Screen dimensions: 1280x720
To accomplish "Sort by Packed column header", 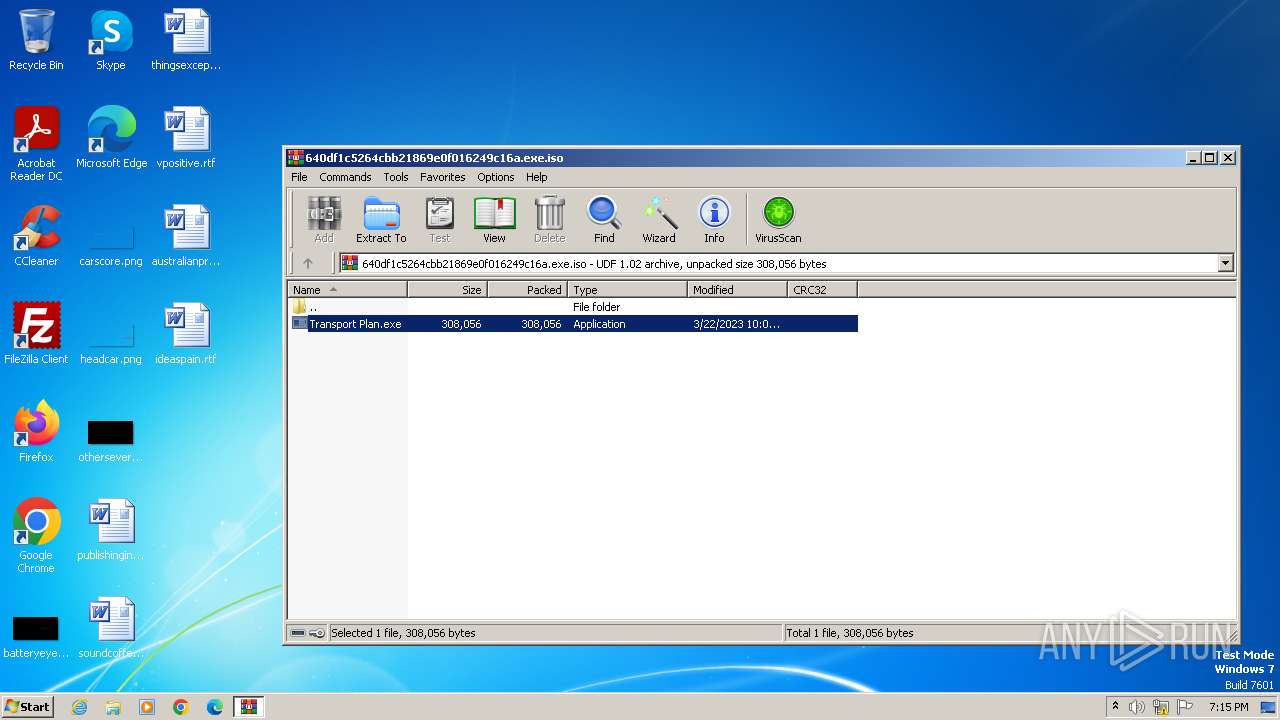I will point(527,290).
